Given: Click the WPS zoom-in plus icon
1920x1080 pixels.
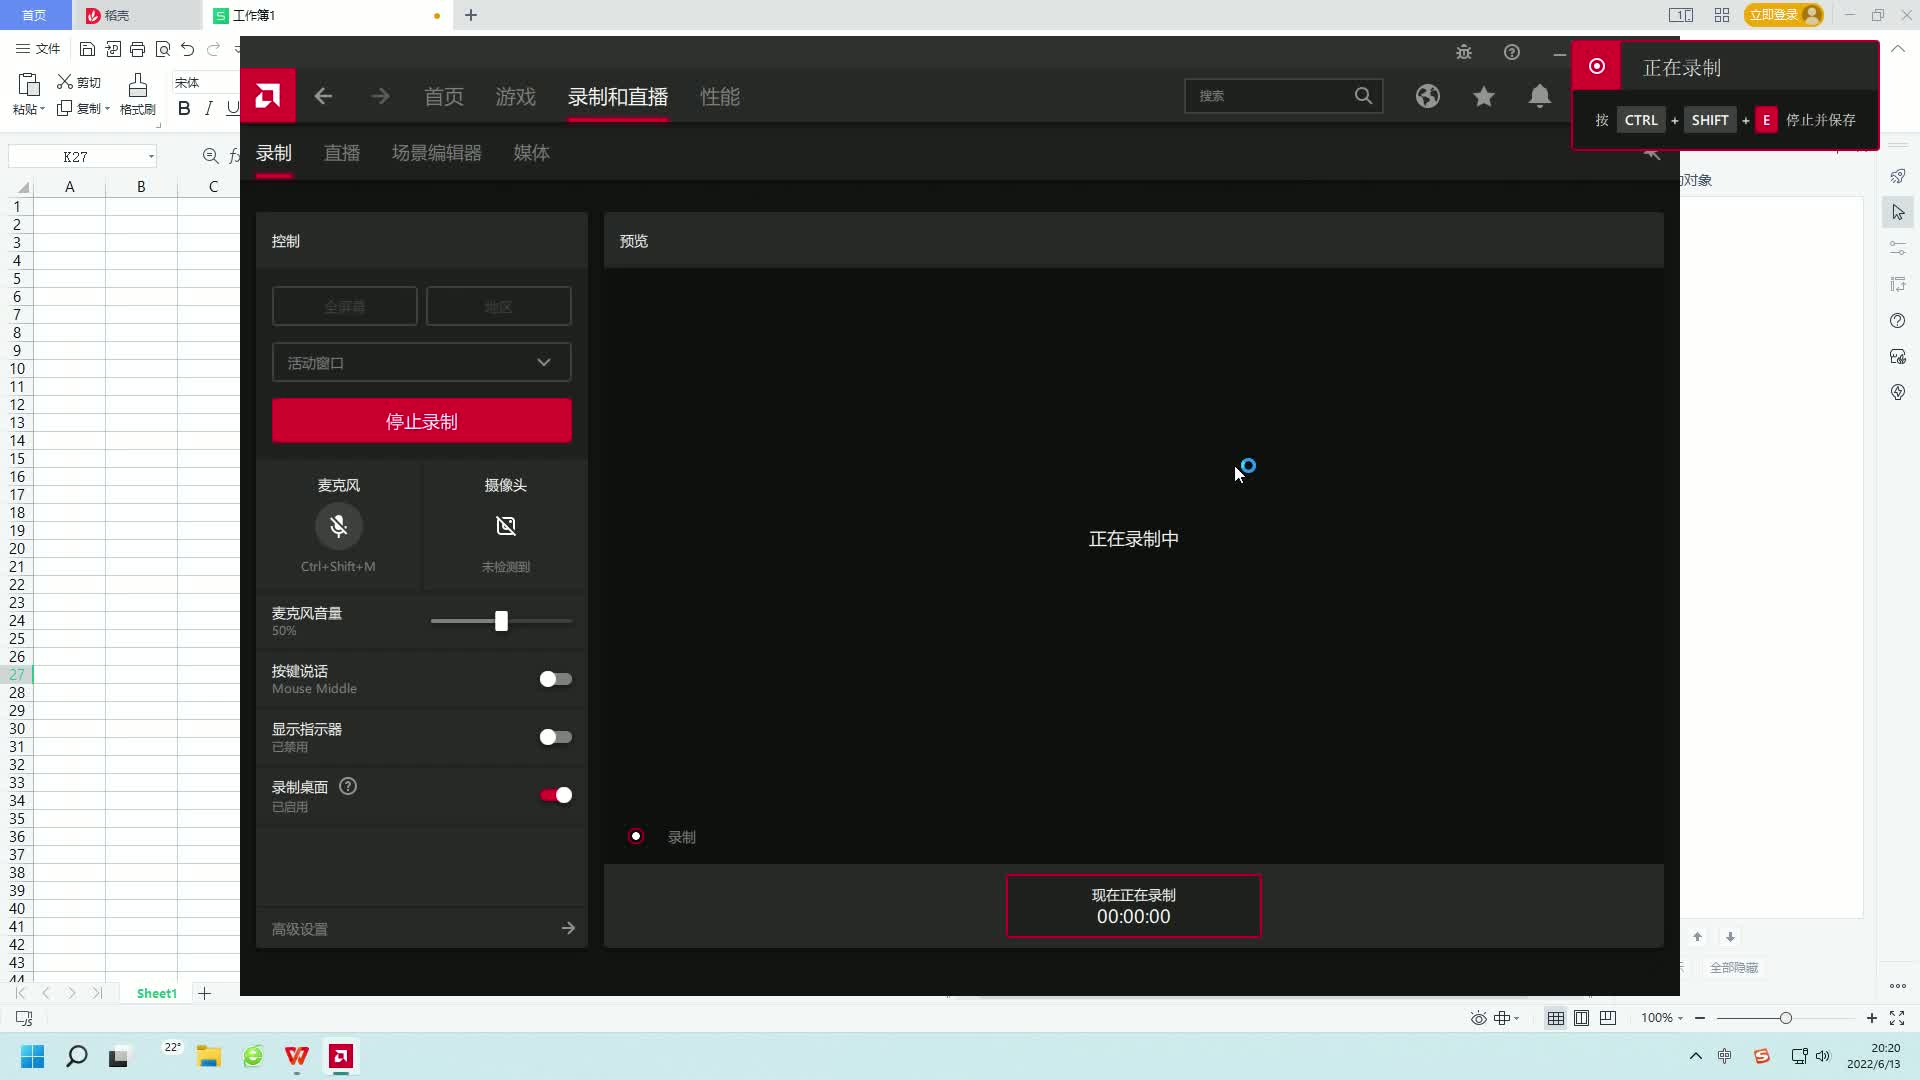Looking at the screenshot, I should pos(1872,1018).
